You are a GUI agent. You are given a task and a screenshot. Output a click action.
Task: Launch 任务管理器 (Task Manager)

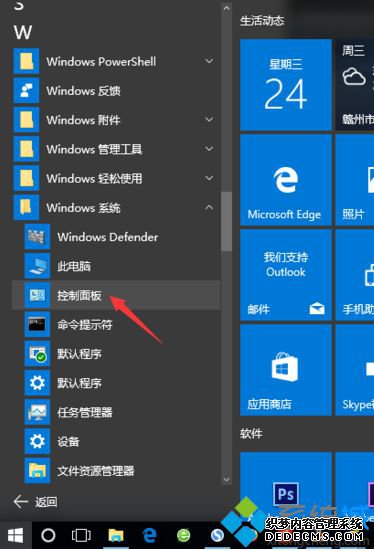click(x=116, y=412)
